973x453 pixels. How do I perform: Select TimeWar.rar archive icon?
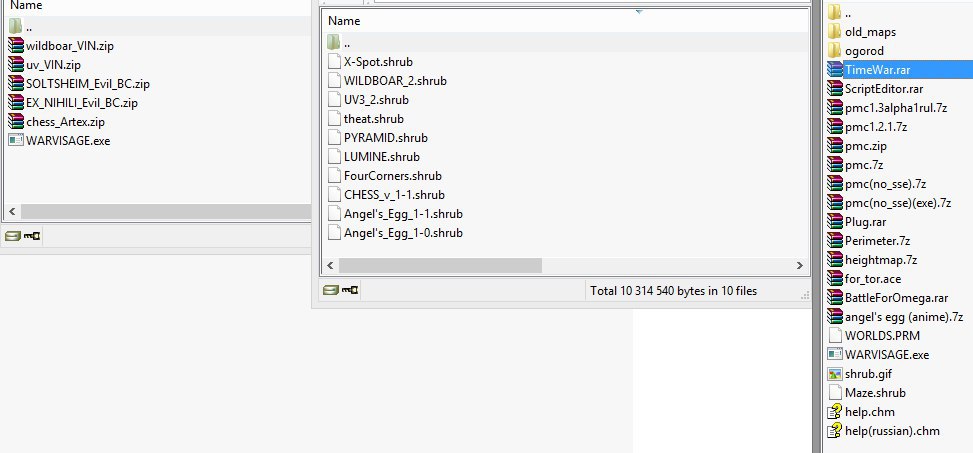pos(835,70)
